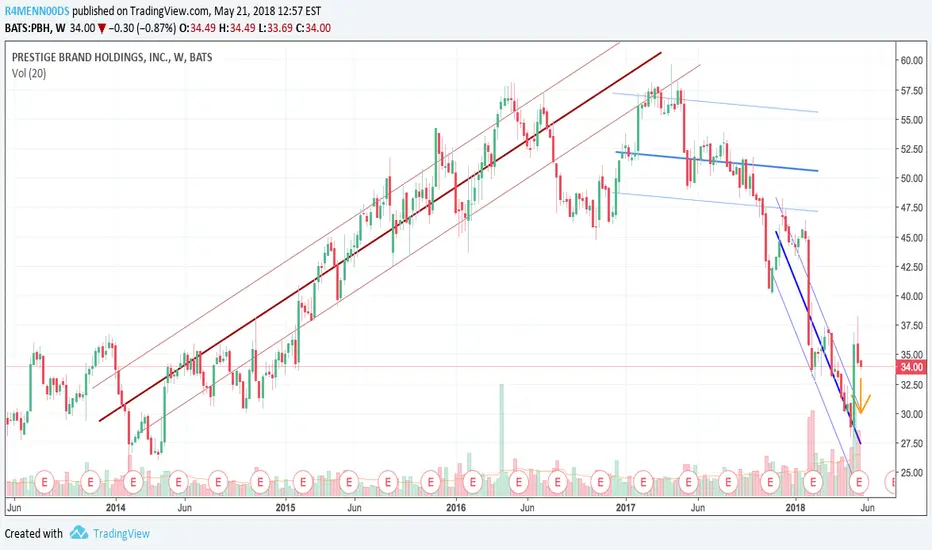
Task: Click the 27.50 price axis label
Action: tap(911, 444)
